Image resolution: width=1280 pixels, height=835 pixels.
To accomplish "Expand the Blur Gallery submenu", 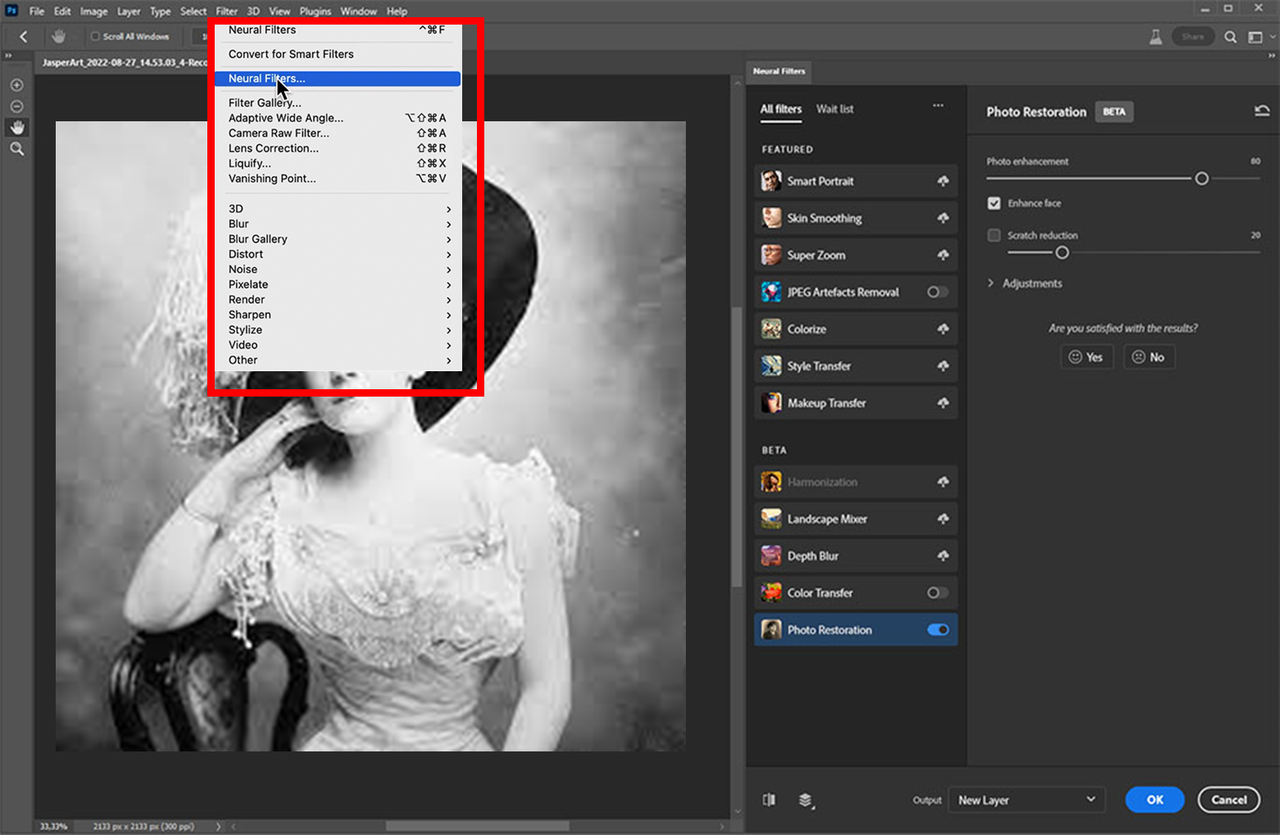I will click(x=257, y=239).
